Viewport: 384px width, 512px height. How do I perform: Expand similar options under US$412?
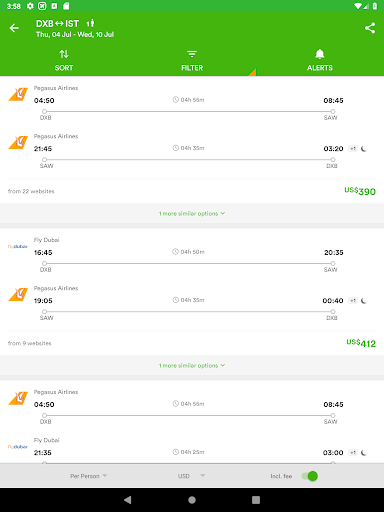192,365
